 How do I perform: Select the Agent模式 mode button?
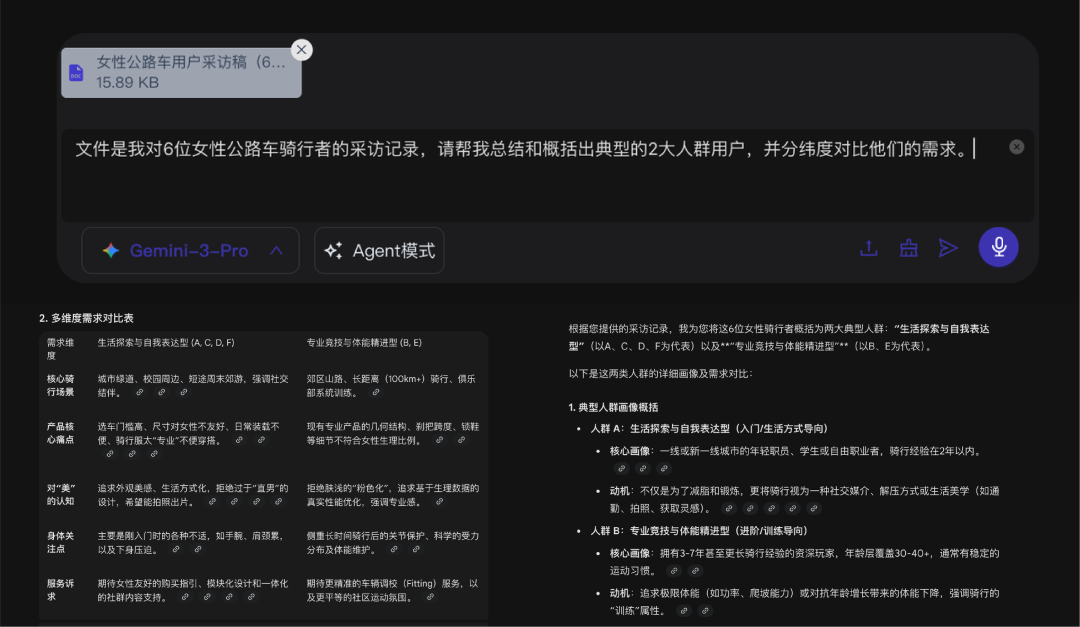(379, 250)
